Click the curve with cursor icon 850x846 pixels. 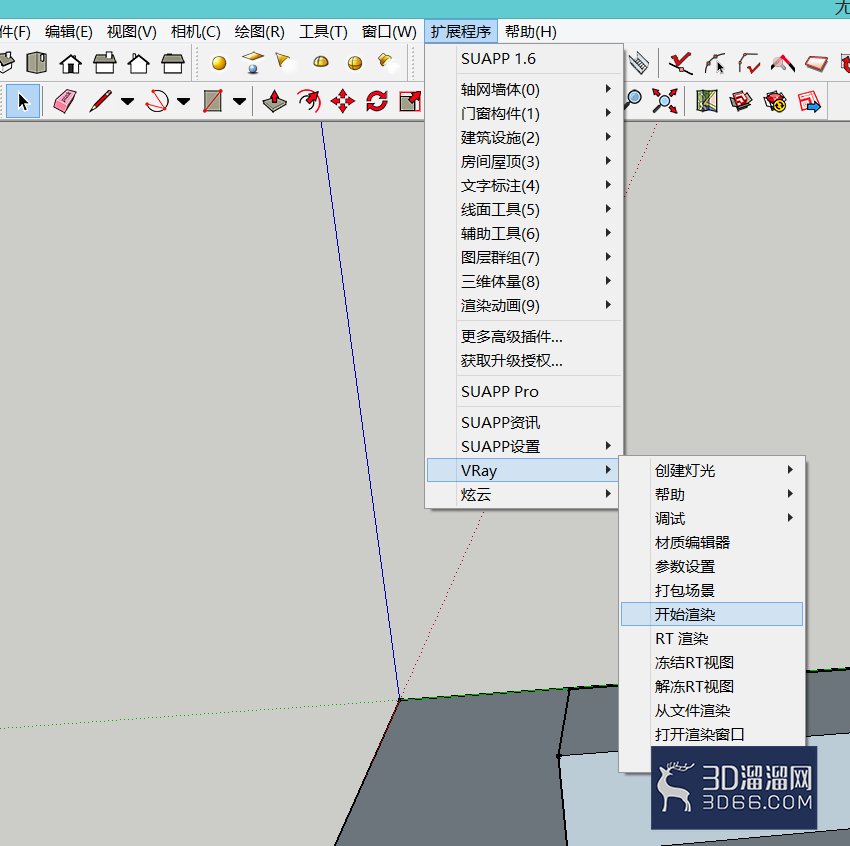pyautogui.click(x=714, y=63)
